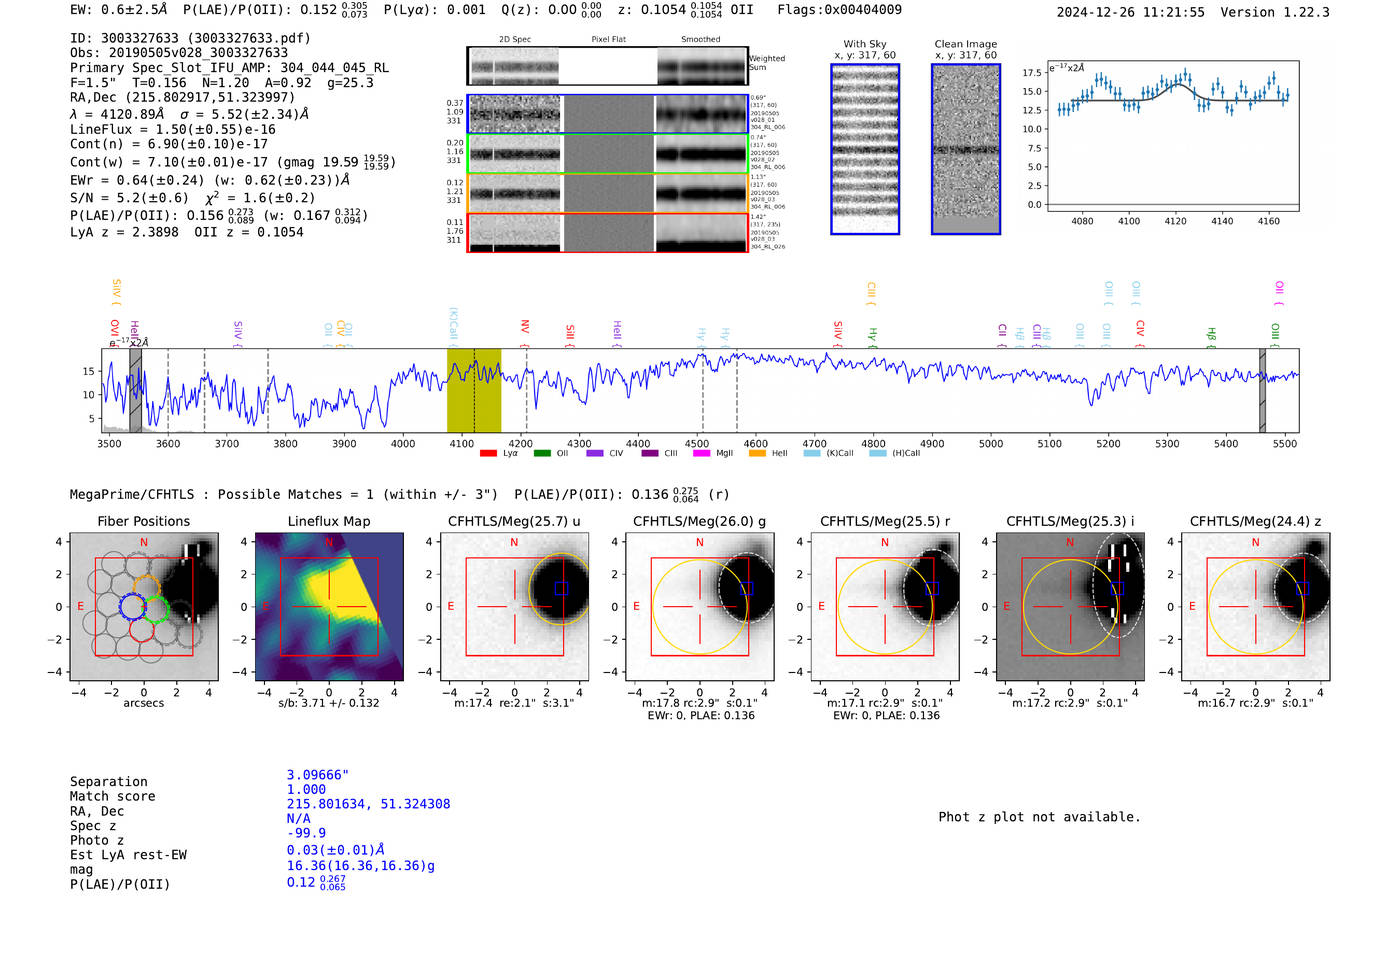This screenshot has height=953, width=1400.
Task: Click the Smoothed column header
Action: click(x=700, y=39)
